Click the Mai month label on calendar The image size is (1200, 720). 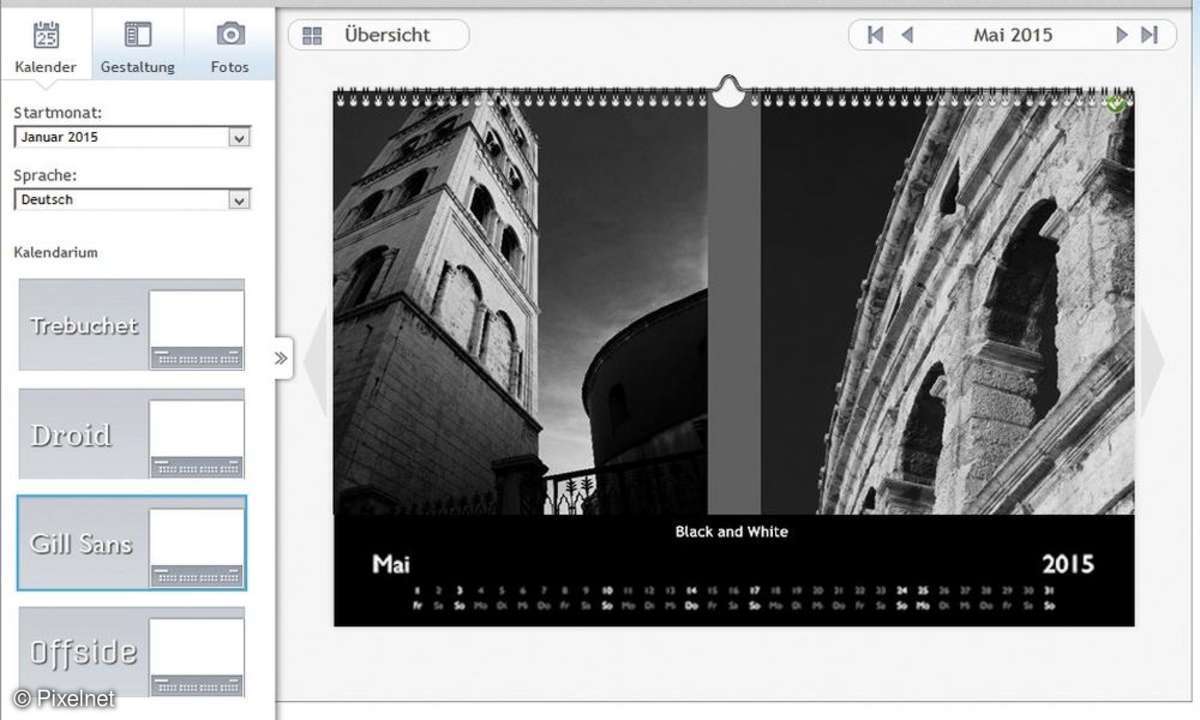pos(391,564)
